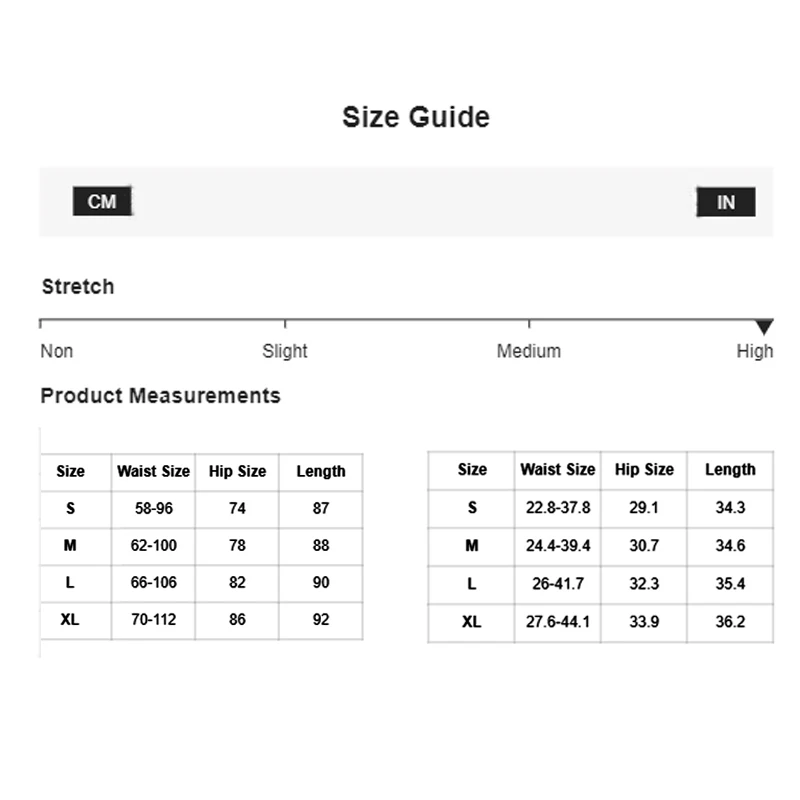
Task: Click the Slight stretch label
Action: 285,351
